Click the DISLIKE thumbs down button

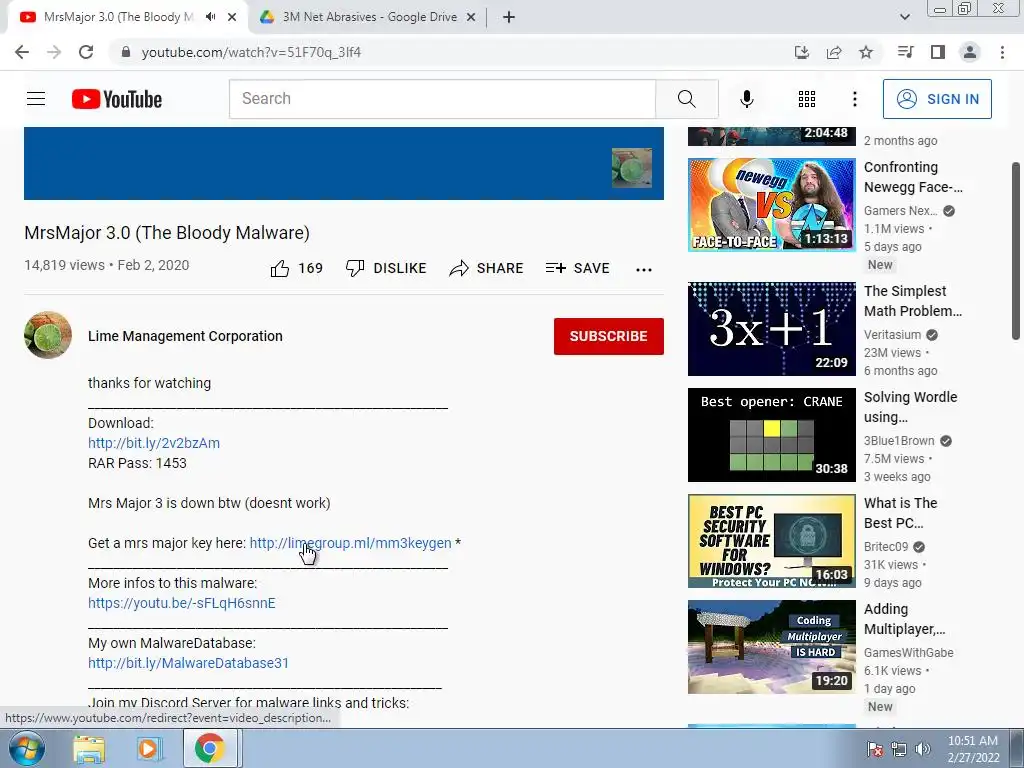pos(386,268)
